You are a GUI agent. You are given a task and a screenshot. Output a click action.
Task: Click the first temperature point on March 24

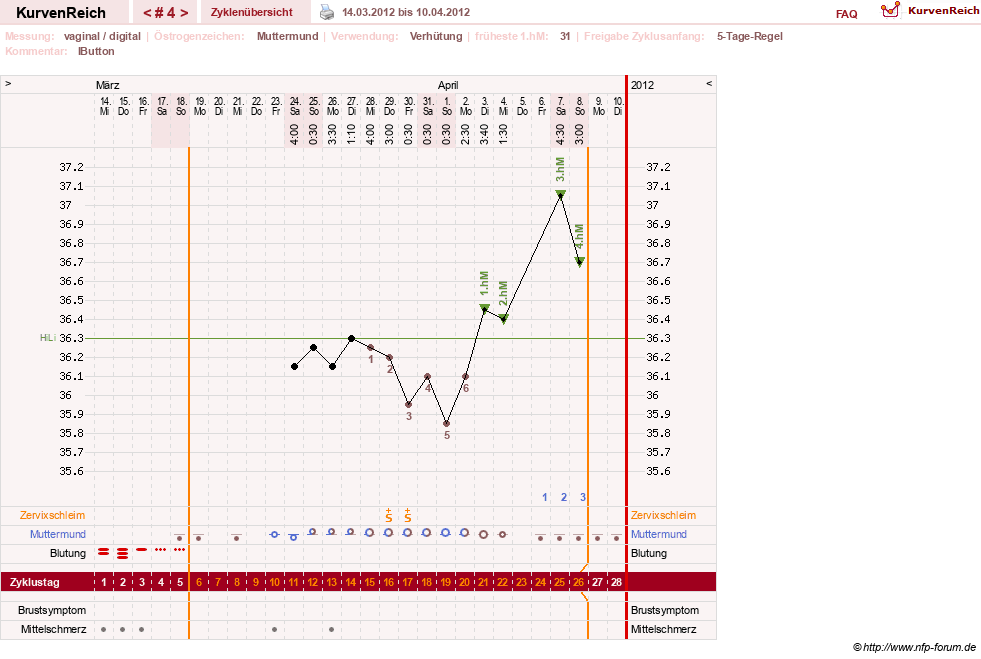pyautogui.click(x=295, y=367)
